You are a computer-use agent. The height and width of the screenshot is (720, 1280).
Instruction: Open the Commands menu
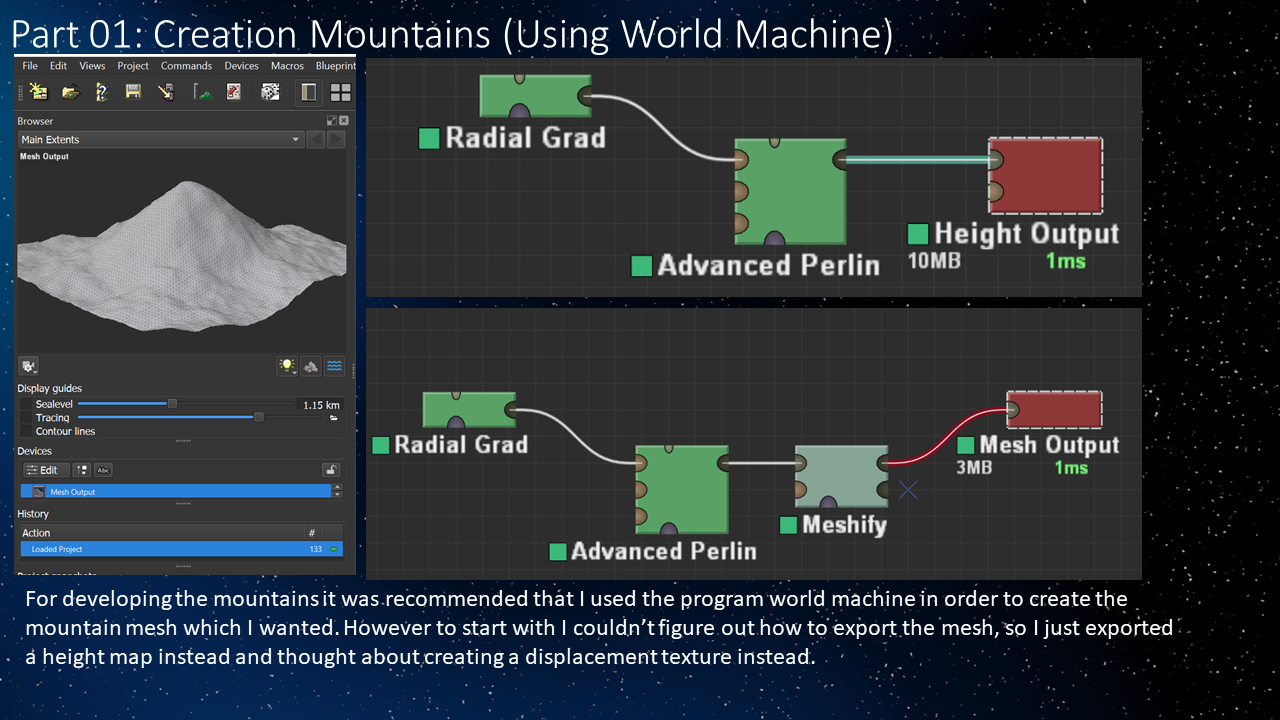(186, 66)
